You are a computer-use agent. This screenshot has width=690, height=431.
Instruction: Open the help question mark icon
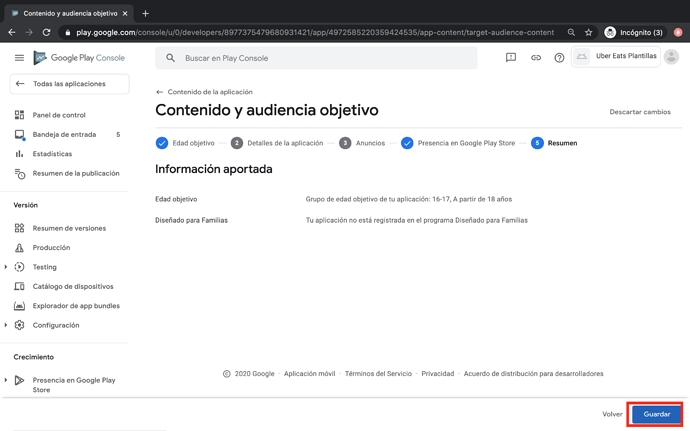pos(559,58)
